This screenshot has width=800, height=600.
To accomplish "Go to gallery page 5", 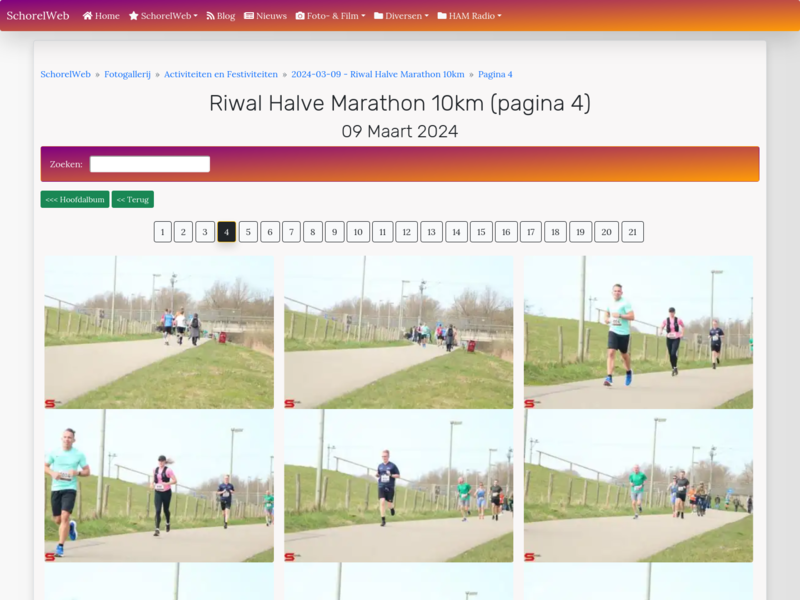I will [248, 232].
